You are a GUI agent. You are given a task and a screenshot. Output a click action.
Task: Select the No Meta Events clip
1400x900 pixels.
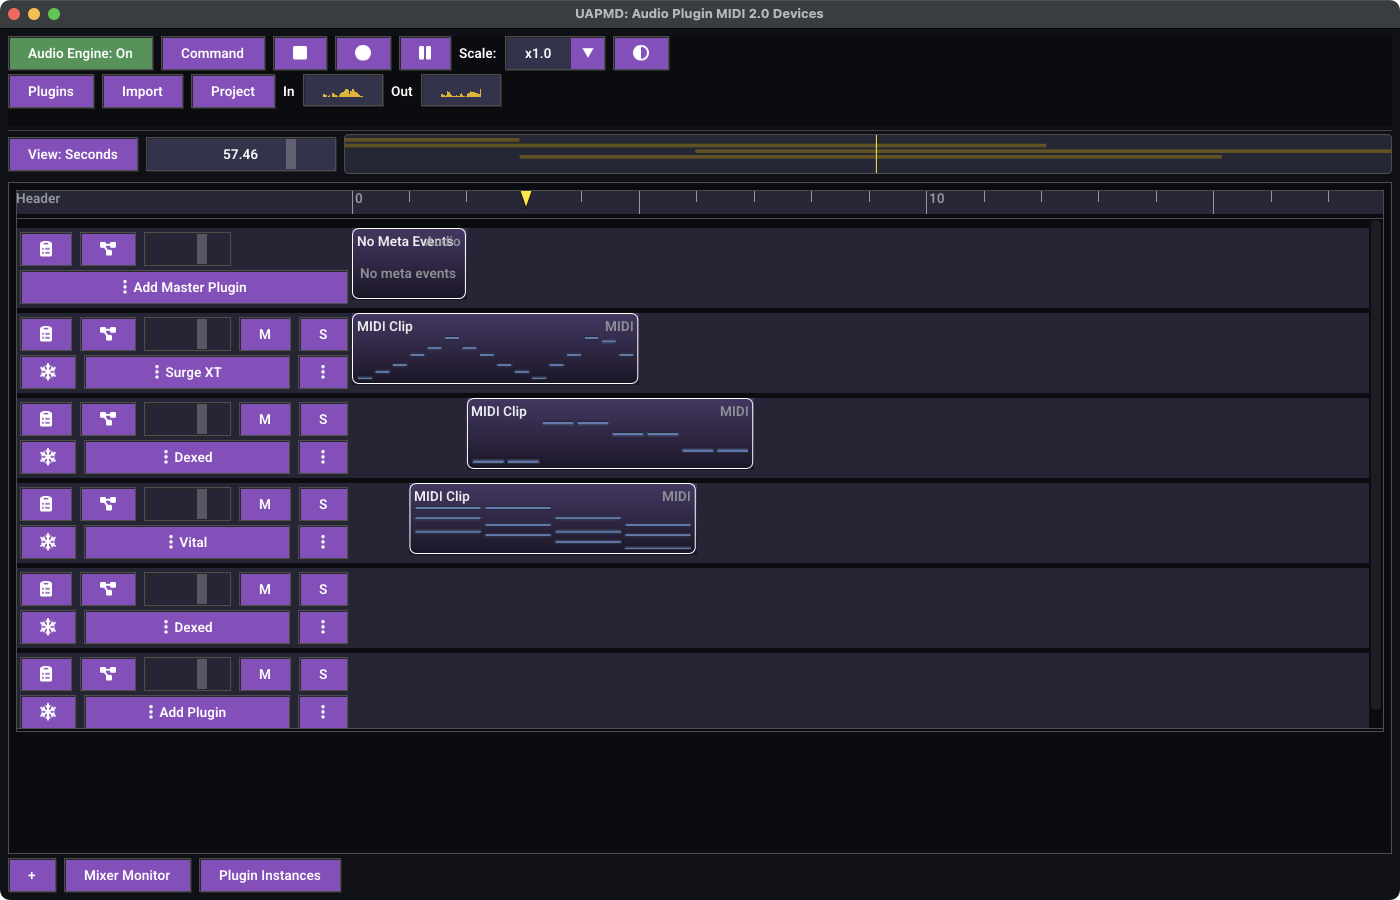[x=409, y=263]
